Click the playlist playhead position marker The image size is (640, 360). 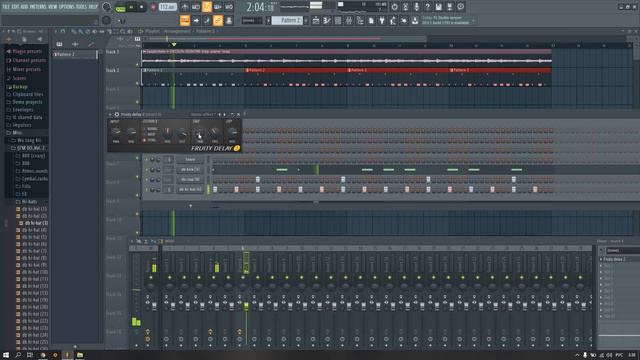pos(174,44)
